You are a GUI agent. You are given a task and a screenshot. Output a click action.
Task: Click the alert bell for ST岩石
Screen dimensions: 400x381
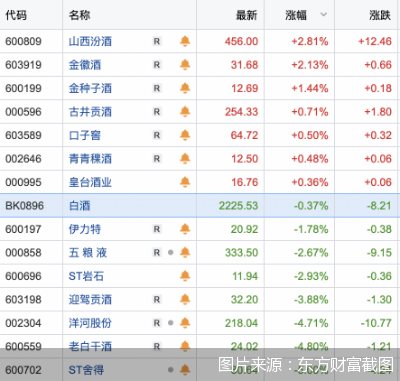185,276
